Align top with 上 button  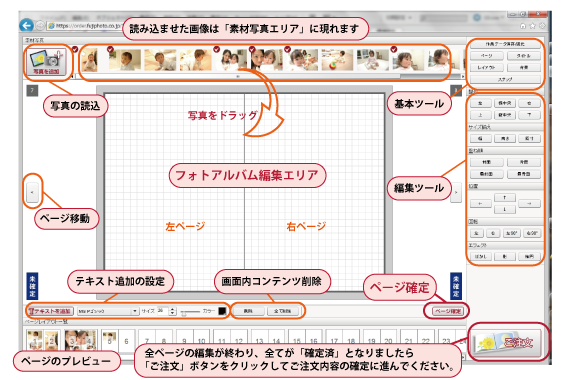point(480,115)
